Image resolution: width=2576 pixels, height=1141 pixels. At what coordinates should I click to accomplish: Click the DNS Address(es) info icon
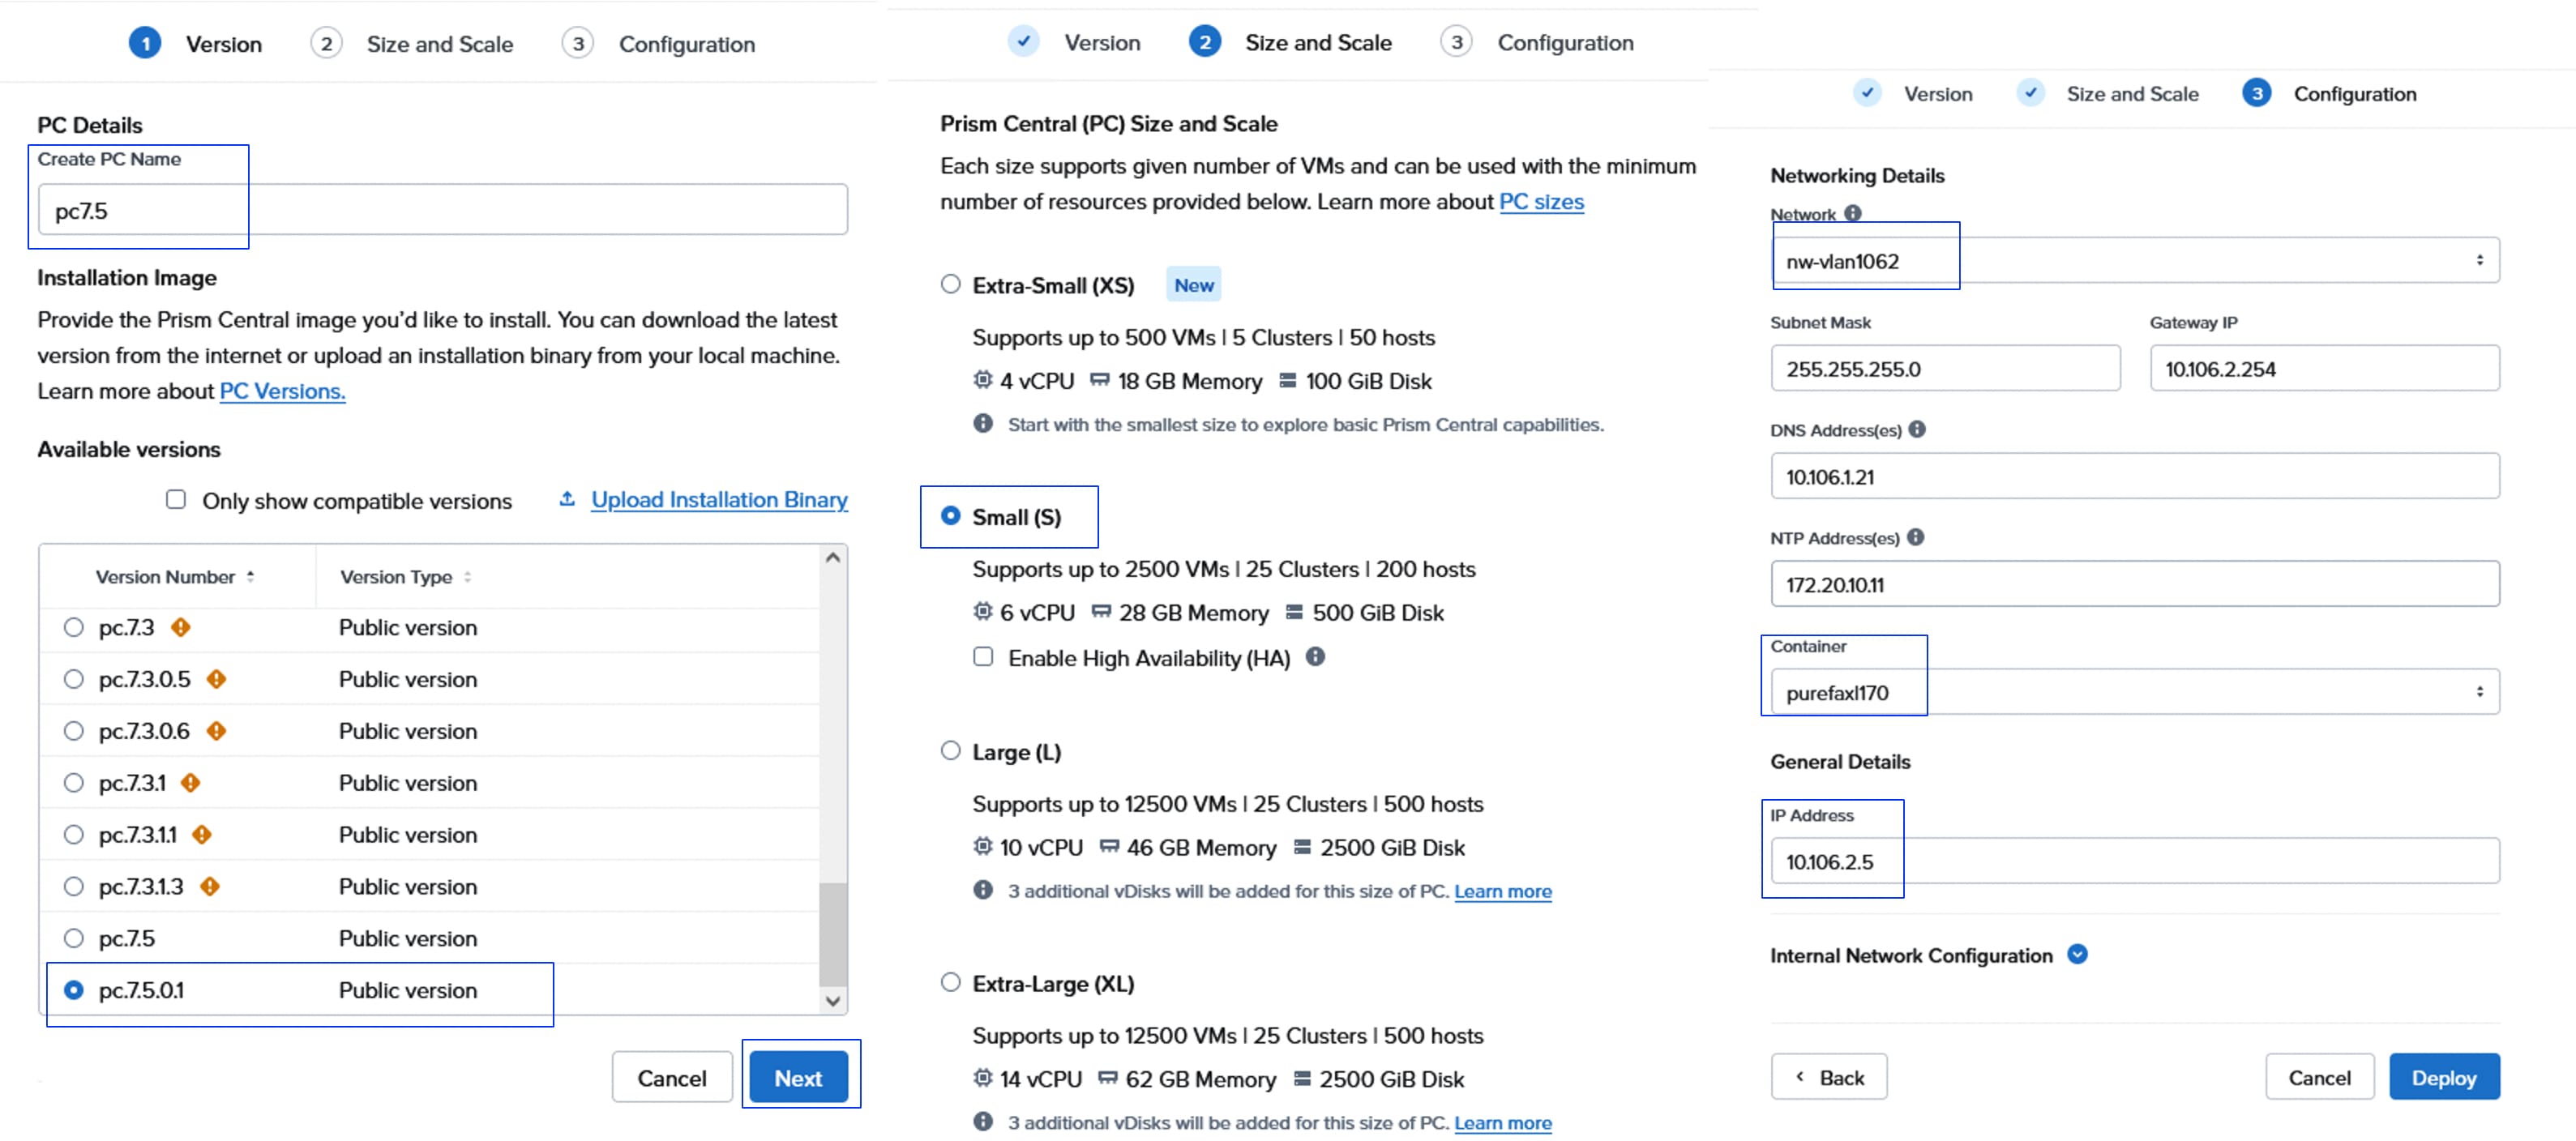point(1916,429)
